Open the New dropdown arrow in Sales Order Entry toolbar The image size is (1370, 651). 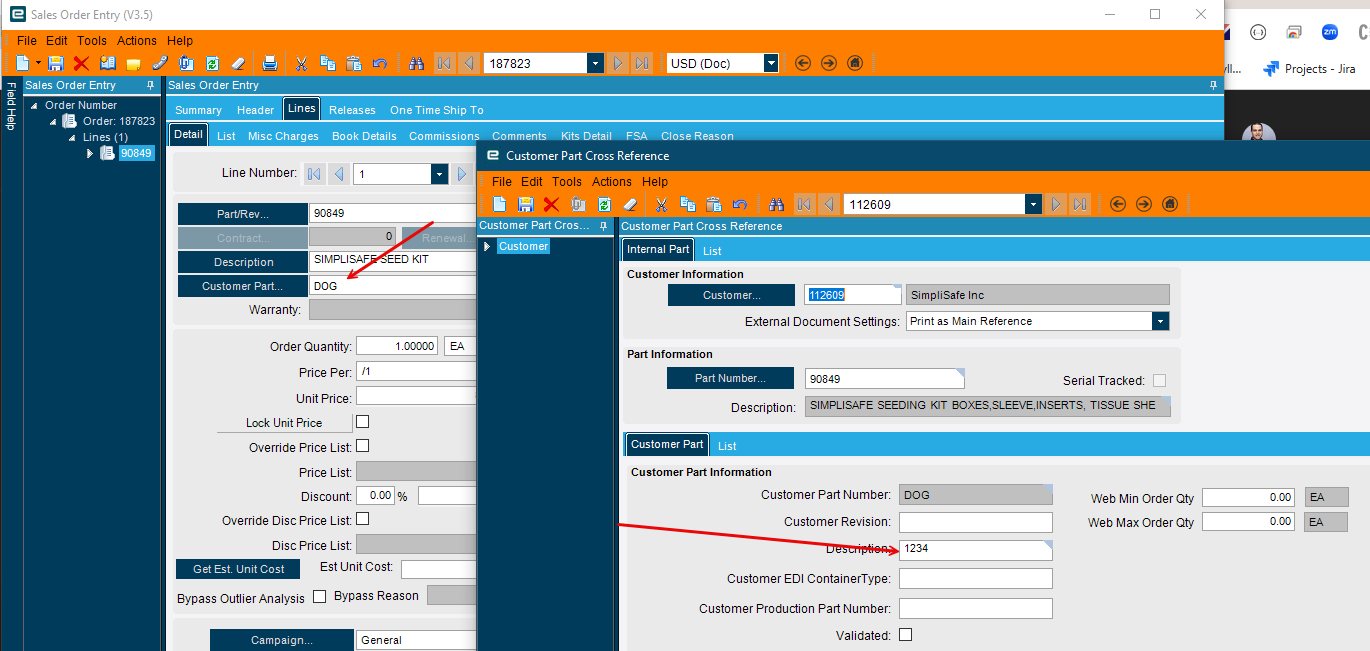[x=38, y=63]
